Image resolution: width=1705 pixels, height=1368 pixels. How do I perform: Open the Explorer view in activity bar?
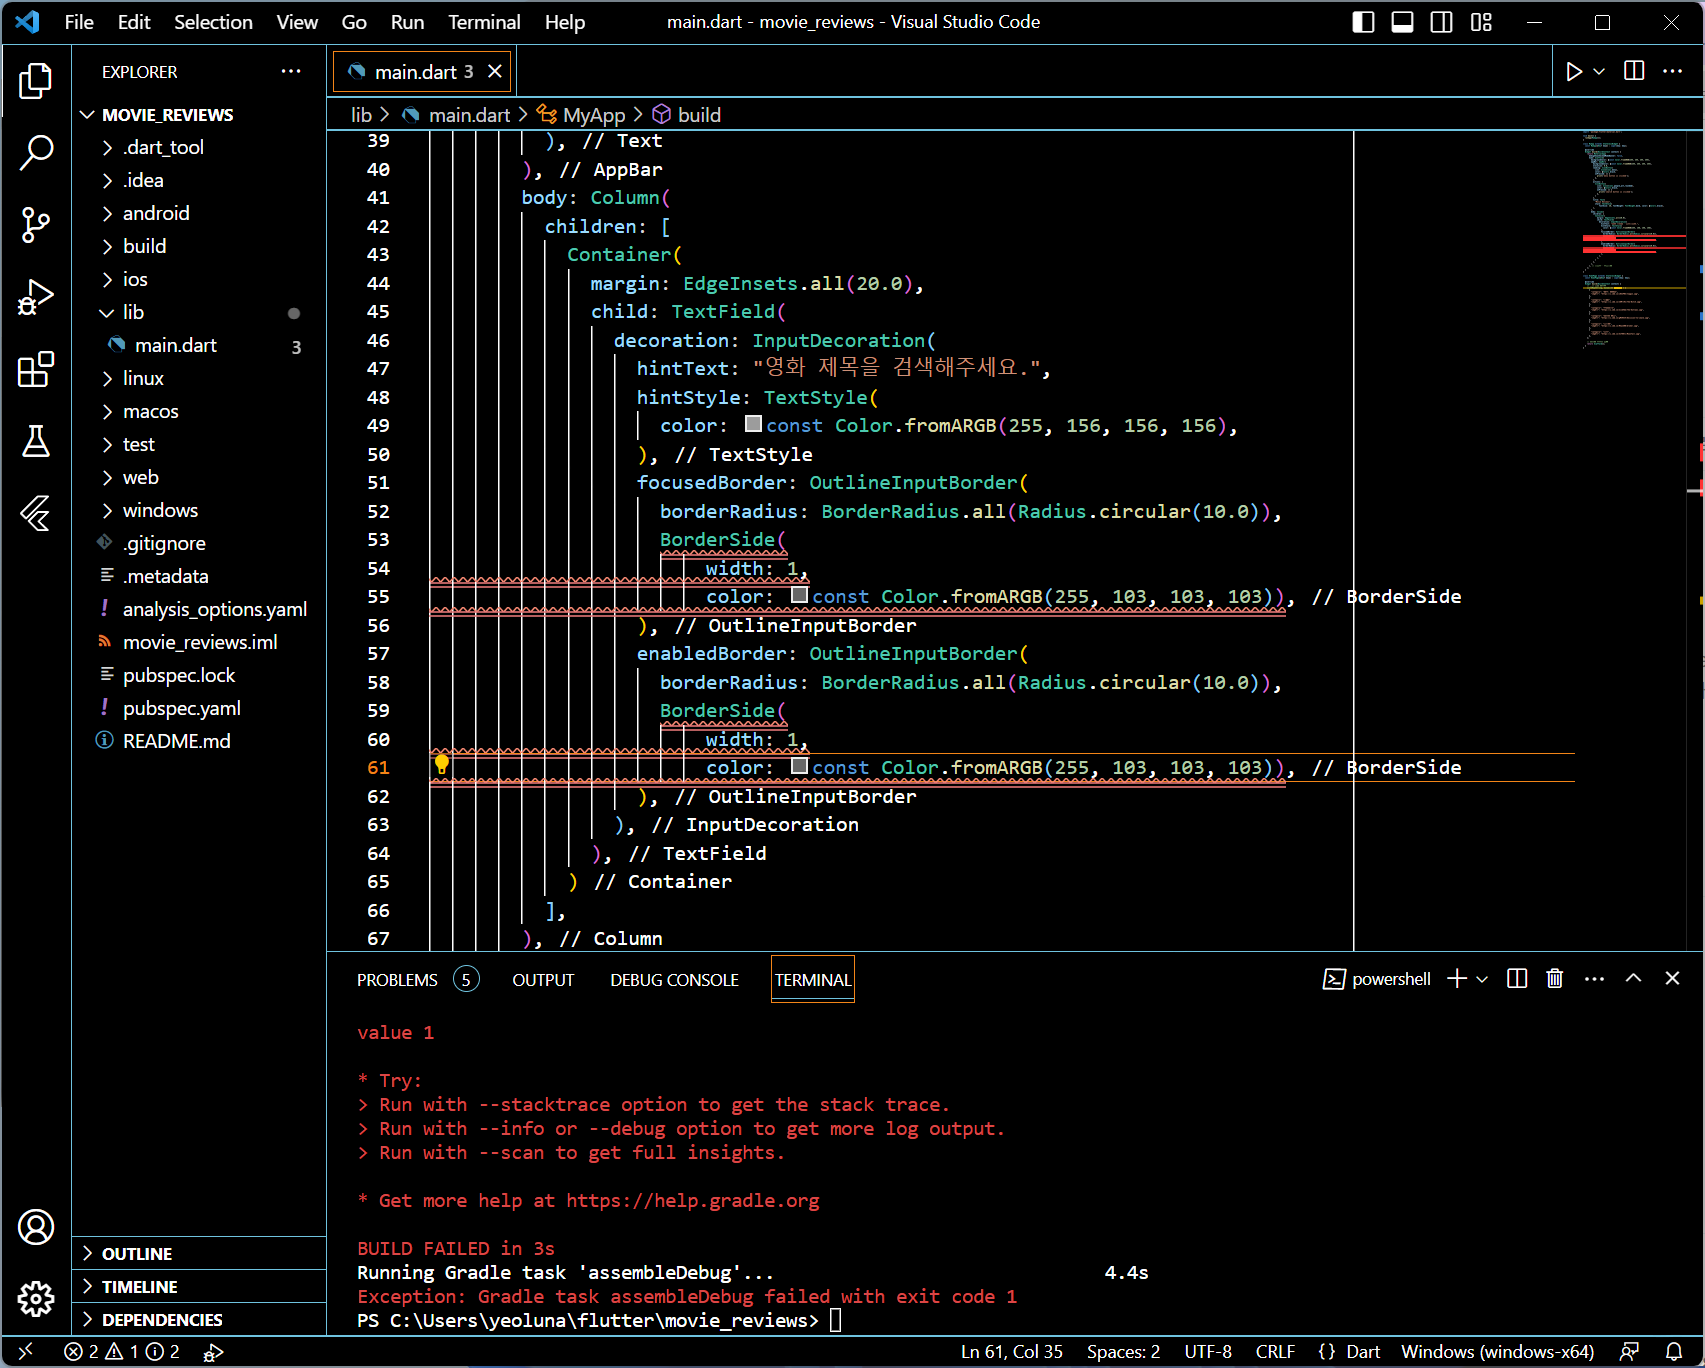(36, 81)
